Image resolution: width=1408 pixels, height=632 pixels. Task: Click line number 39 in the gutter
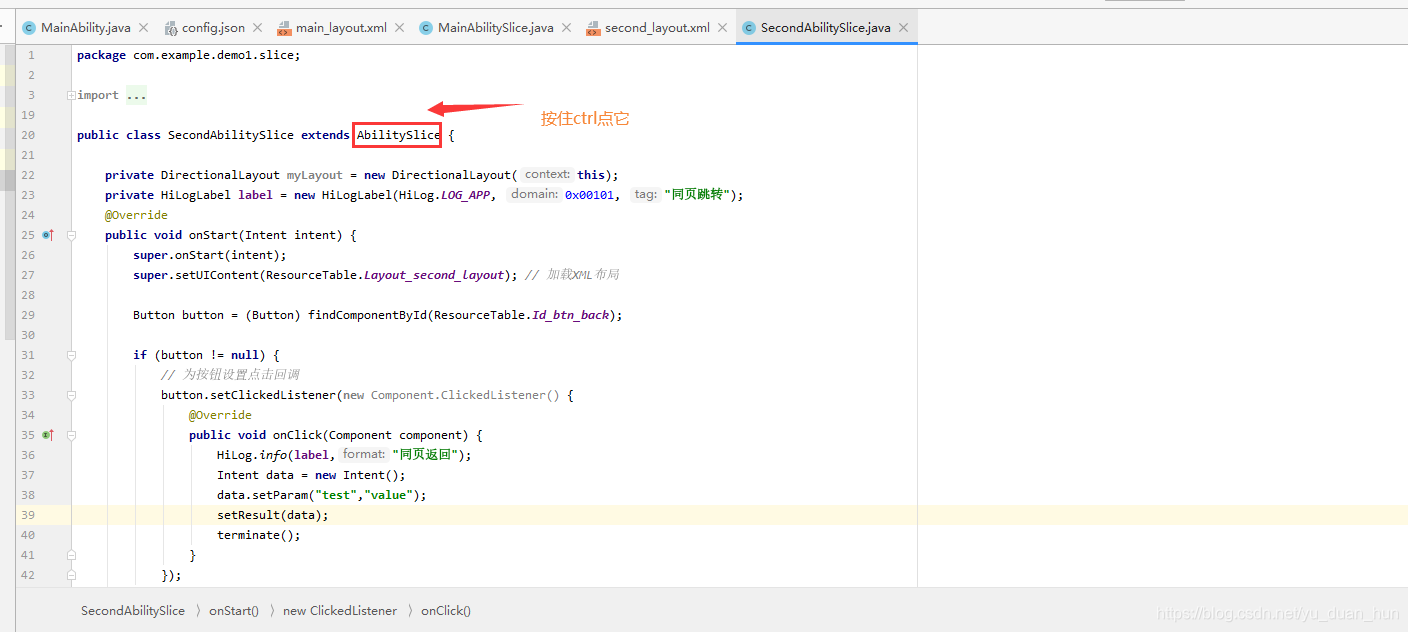point(28,515)
